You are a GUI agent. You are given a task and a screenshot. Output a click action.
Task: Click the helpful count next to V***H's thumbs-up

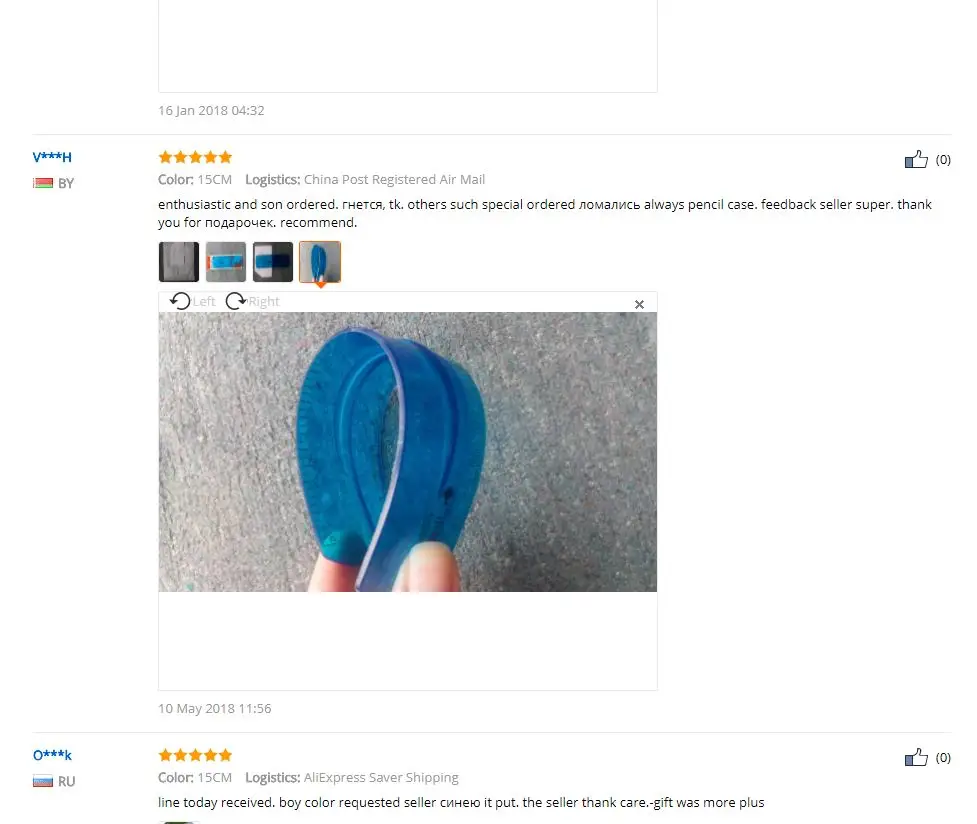943,160
